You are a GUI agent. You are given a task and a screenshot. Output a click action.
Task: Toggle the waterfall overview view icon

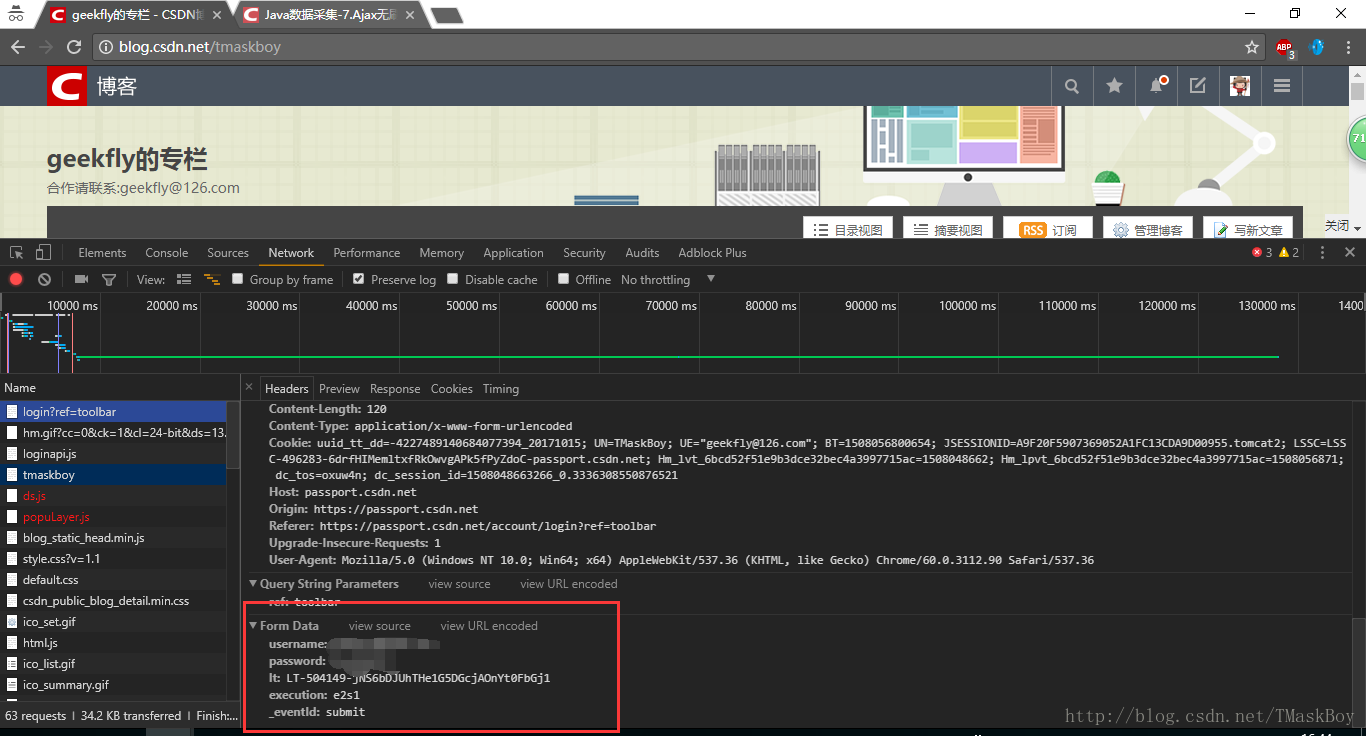pyautogui.click(x=212, y=280)
